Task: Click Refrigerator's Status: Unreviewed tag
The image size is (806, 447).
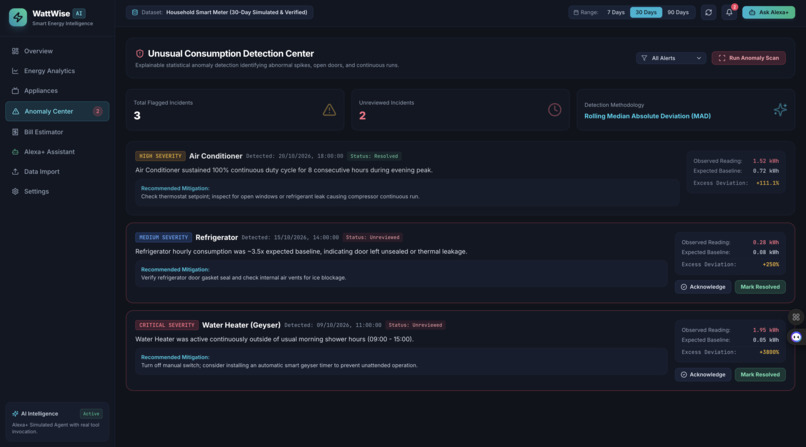Action: [x=373, y=237]
